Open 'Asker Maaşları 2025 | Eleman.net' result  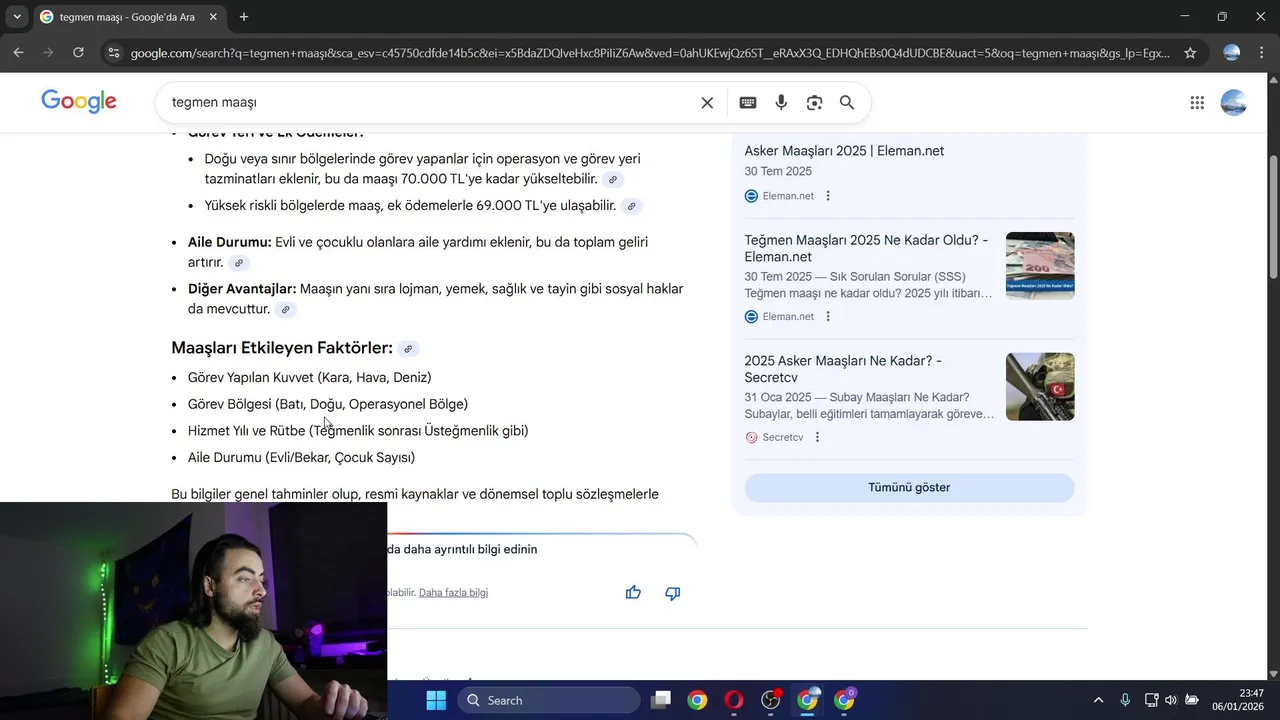click(844, 151)
